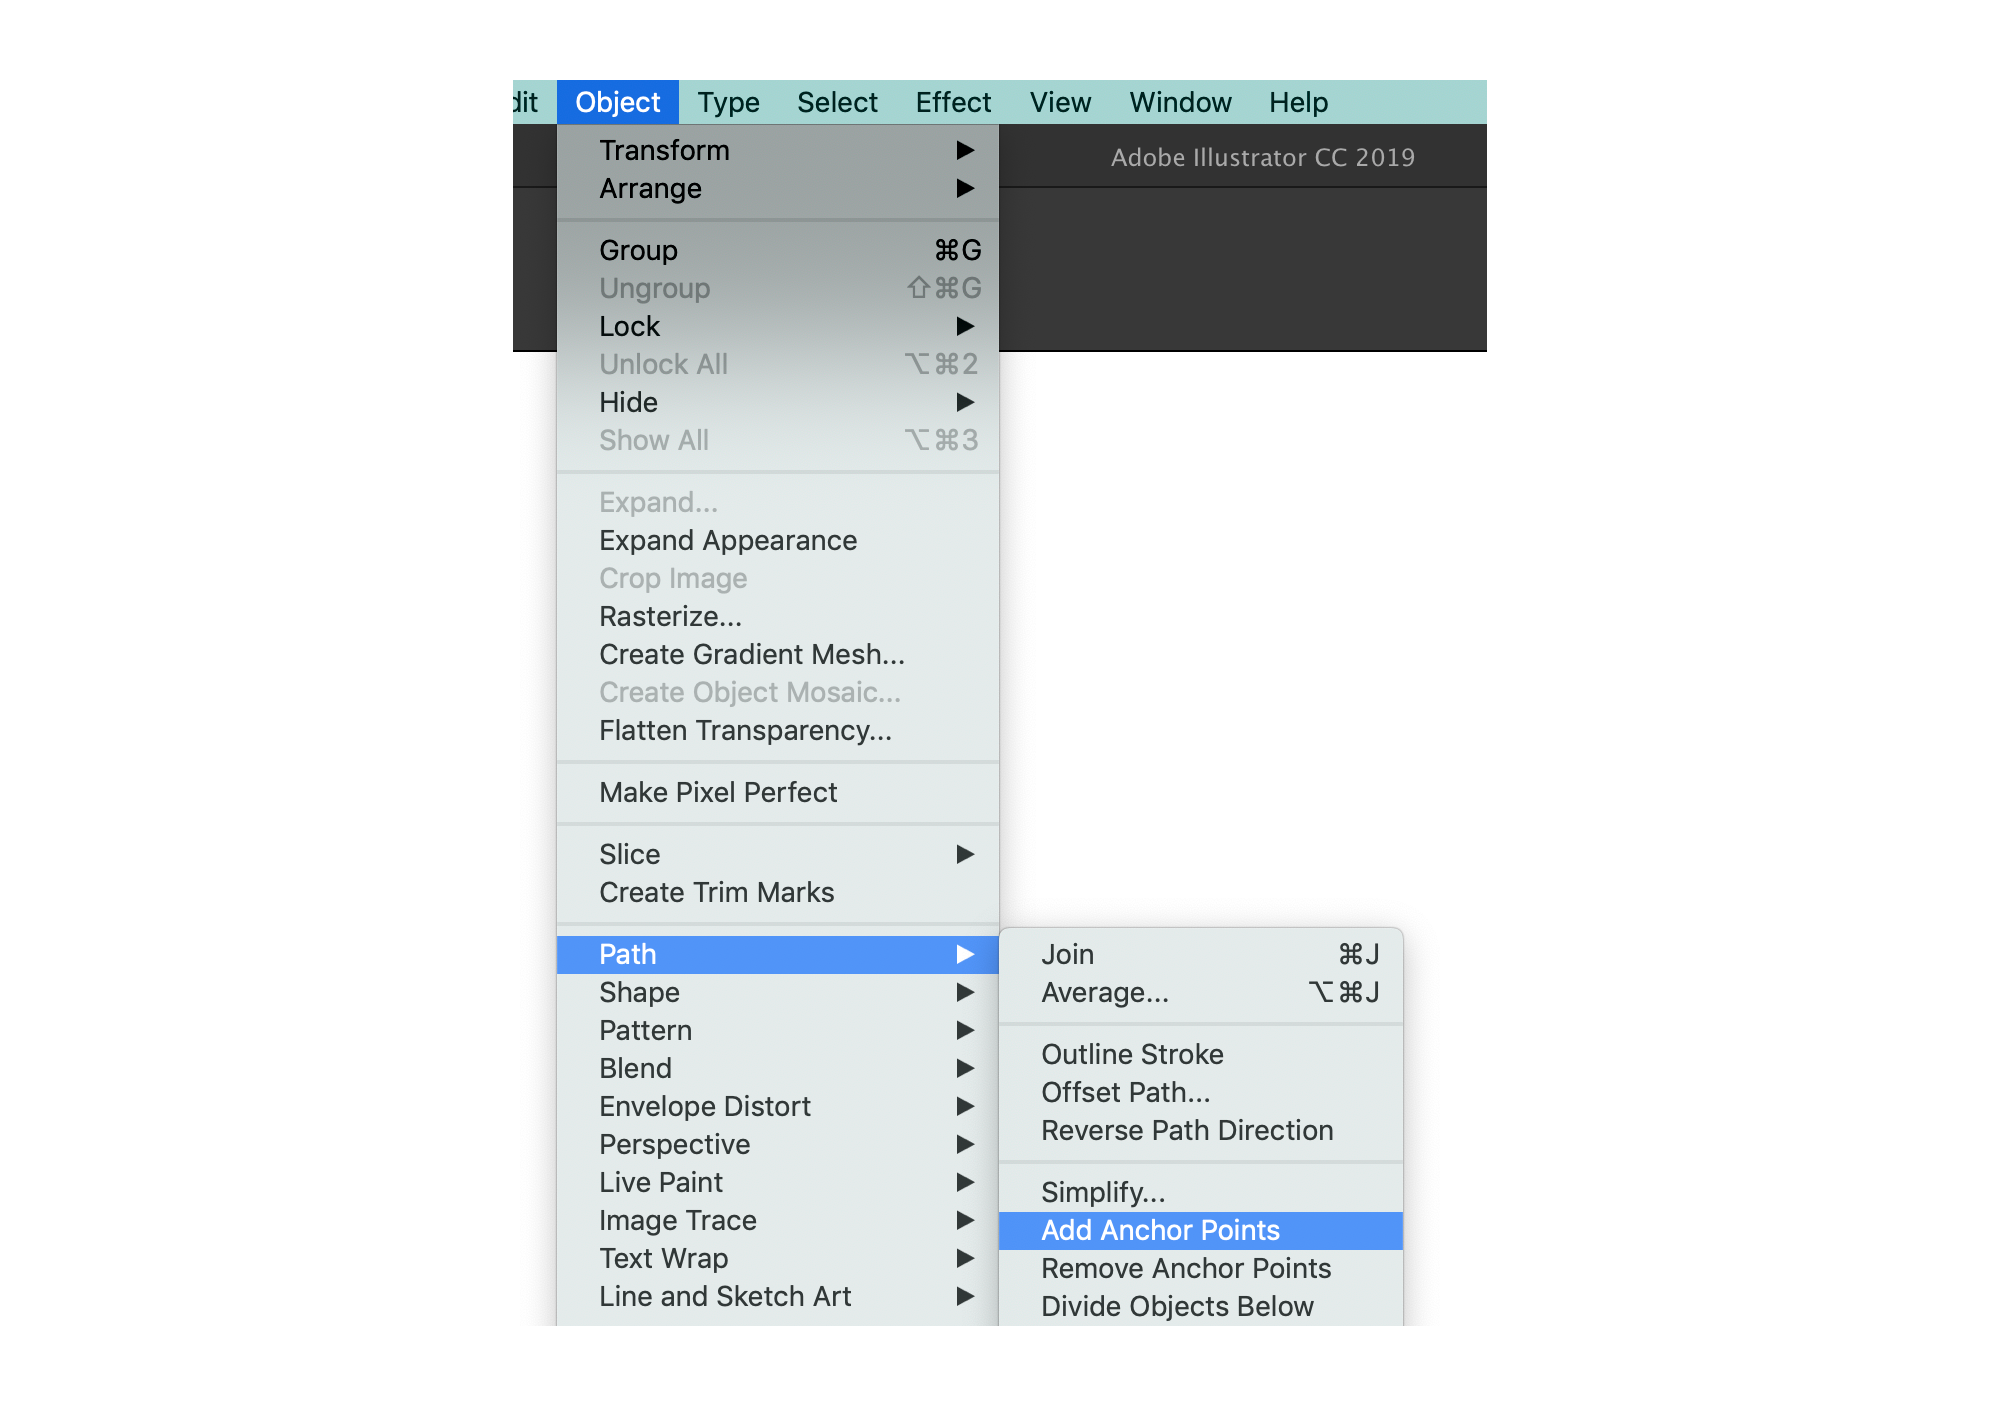
Task: Expand the Arrange submenu
Action: click(x=651, y=188)
